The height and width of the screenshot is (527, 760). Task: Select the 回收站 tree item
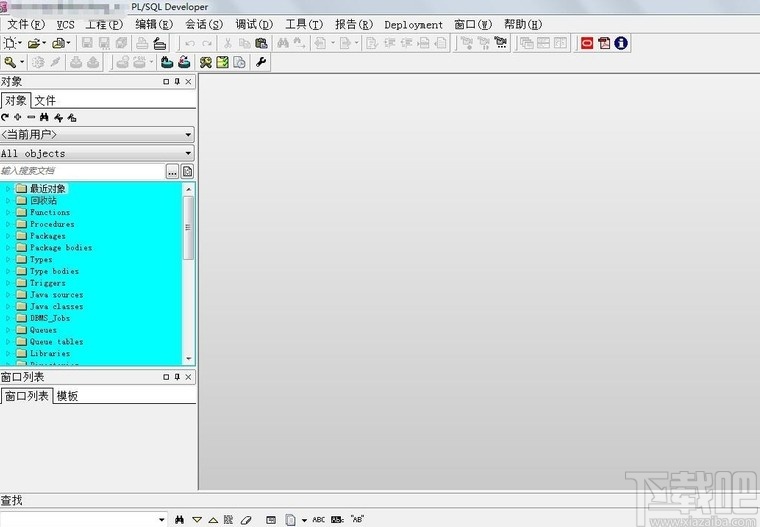click(43, 200)
